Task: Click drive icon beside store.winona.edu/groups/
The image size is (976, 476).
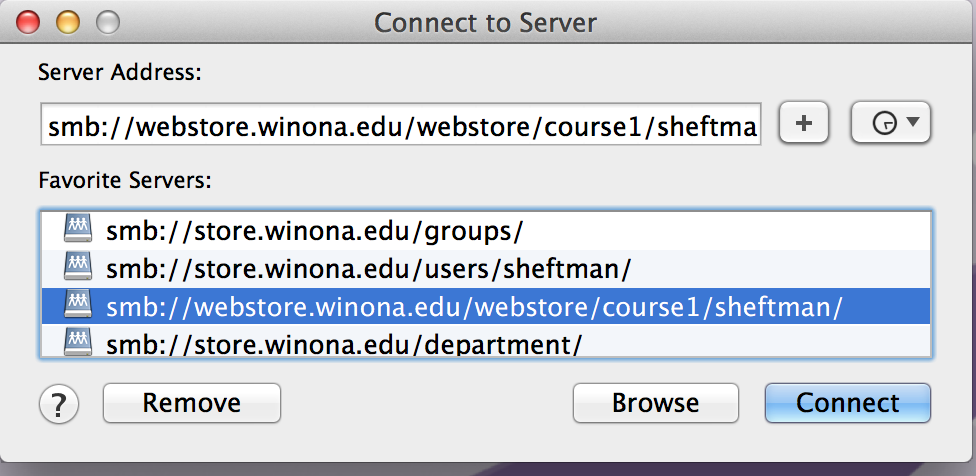Action: (x=77, y=231)
